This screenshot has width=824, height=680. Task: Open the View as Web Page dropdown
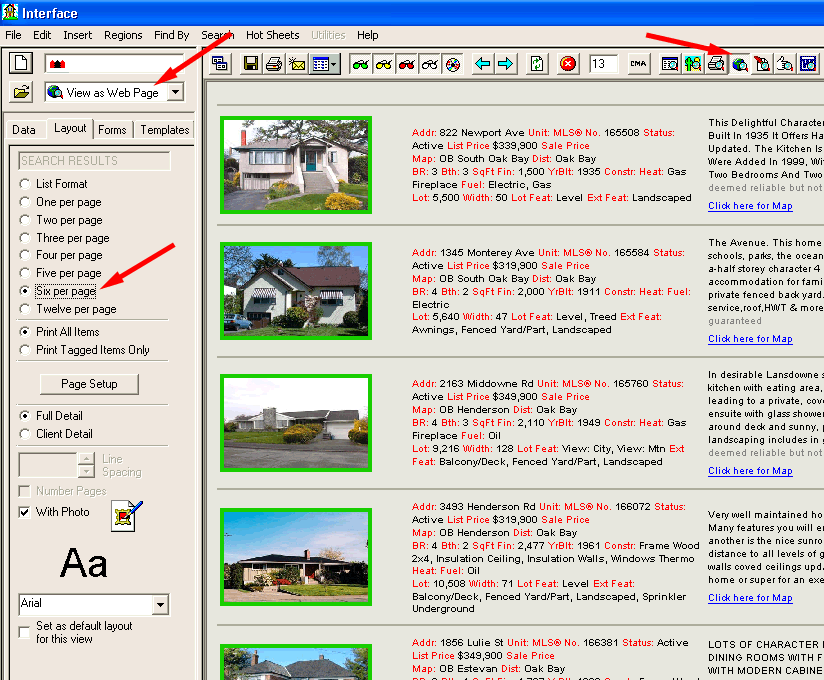176,92
